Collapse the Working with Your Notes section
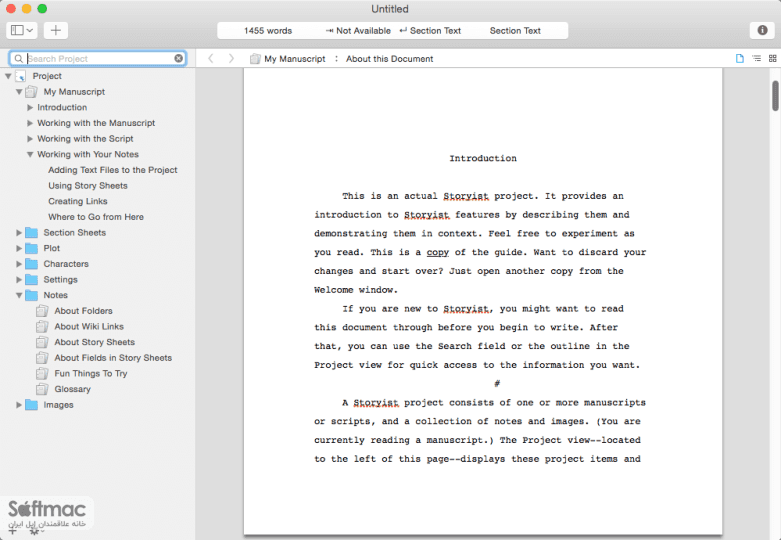Image resolution: width=781 pixels, height=540 pixels. coord(30,154)
